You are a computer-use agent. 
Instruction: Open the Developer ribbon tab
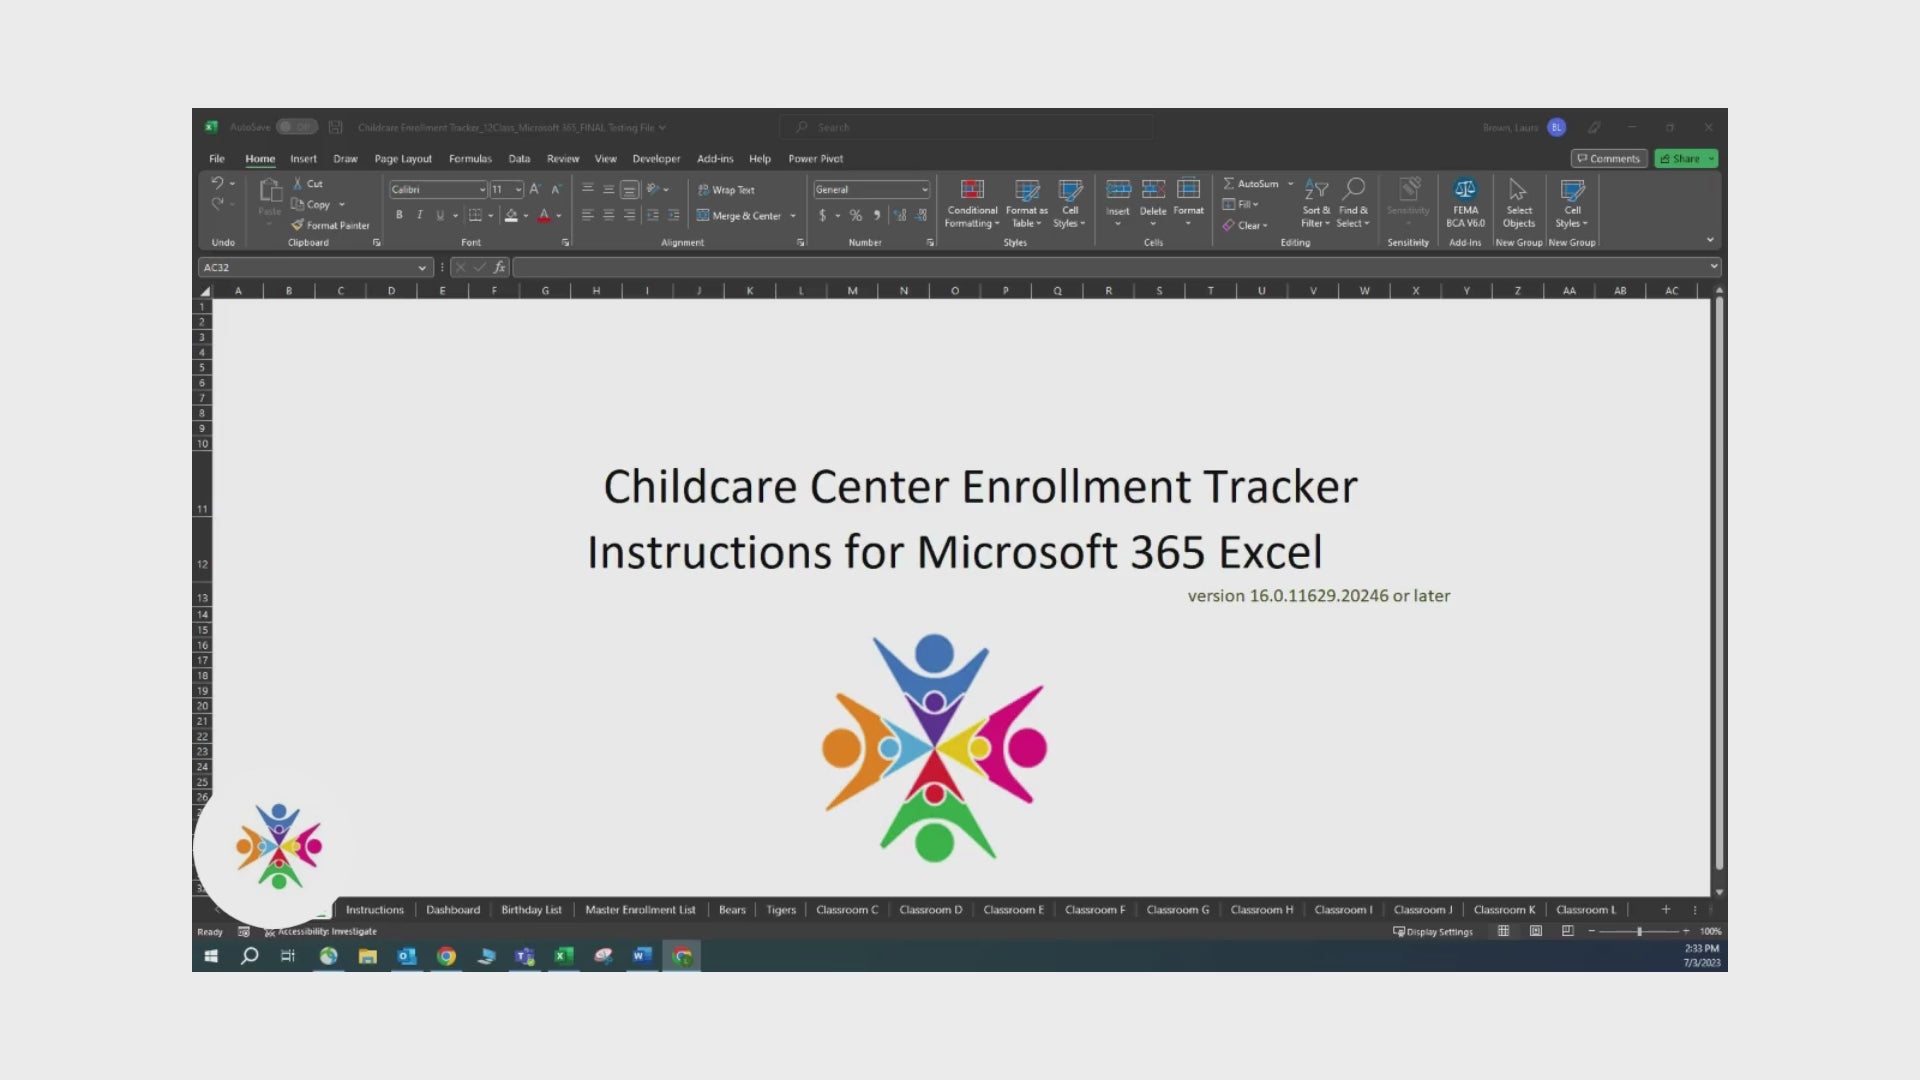tap(656, 159)
